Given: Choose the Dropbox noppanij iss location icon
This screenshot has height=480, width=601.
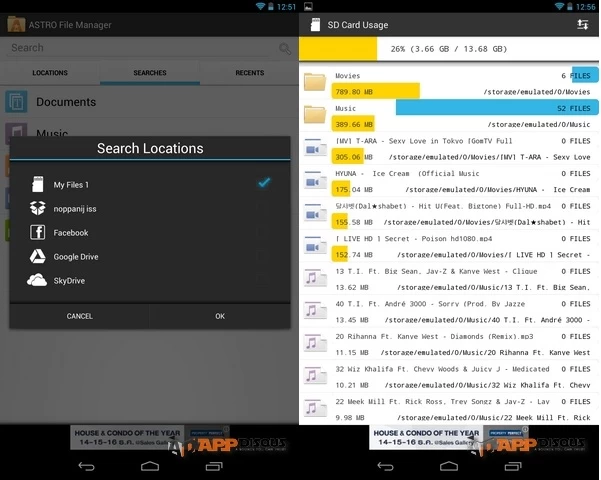Looking at the screenshot, I should pos(38,208).
